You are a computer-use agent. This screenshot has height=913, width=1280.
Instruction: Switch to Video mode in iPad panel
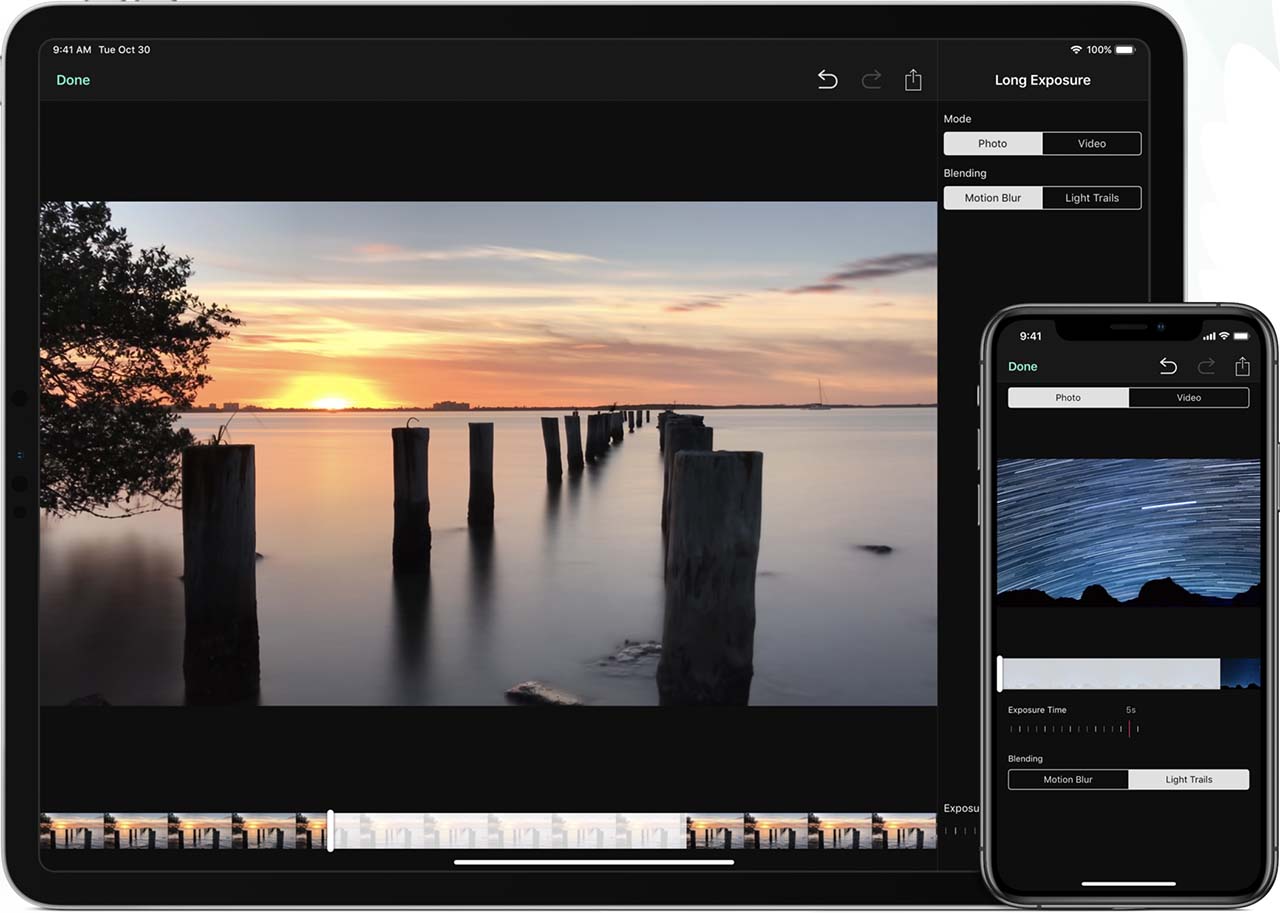(1091, 144)
